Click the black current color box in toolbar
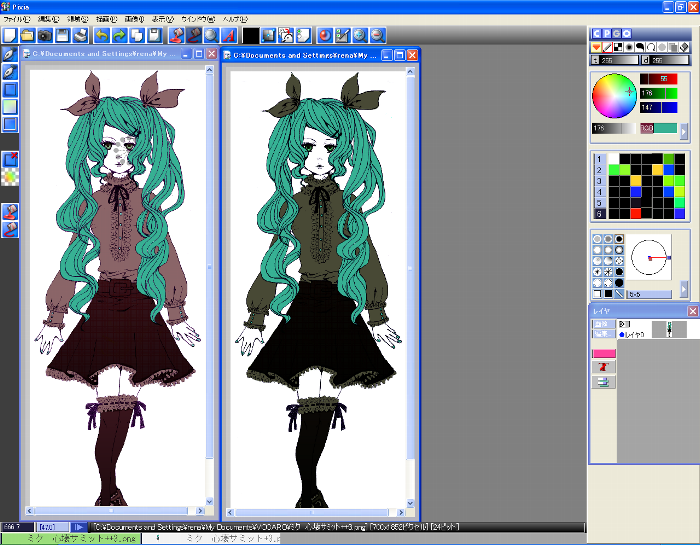700x545 pixels. (x=250, y=35)
